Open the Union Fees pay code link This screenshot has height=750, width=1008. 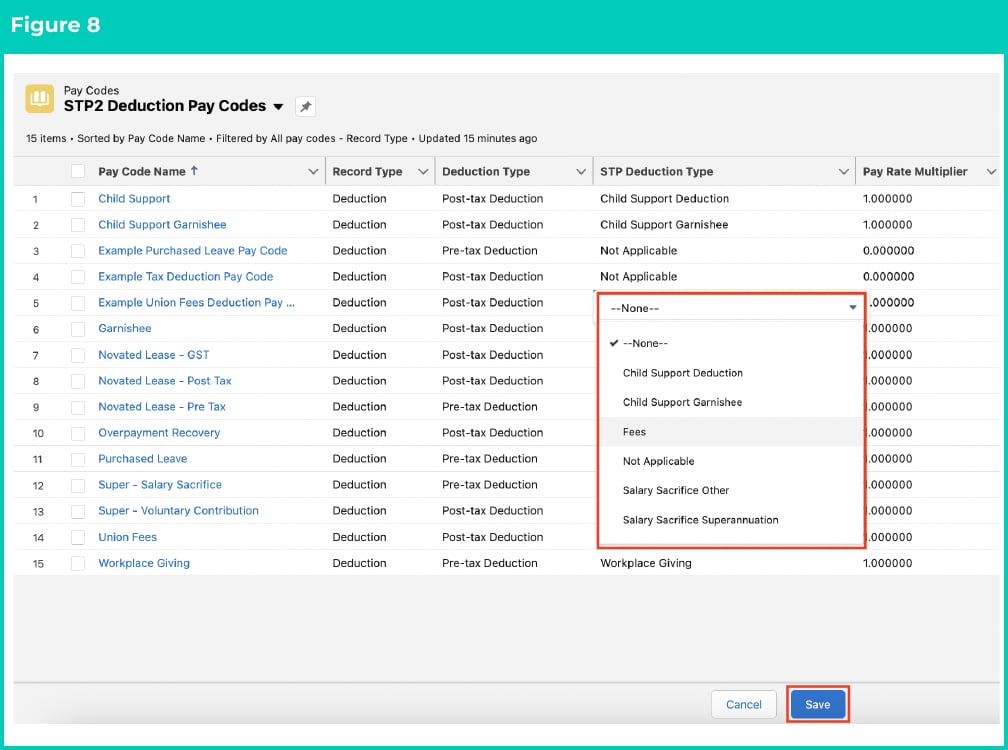(127, 537)
